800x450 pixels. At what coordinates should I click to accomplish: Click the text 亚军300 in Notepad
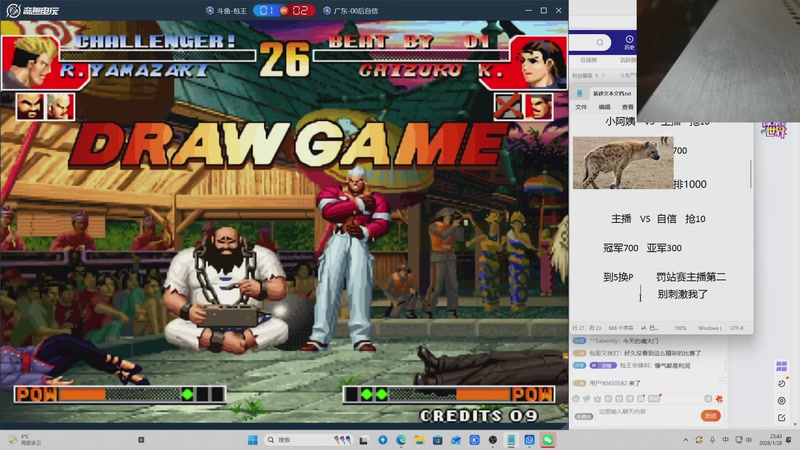pos(664,248)
